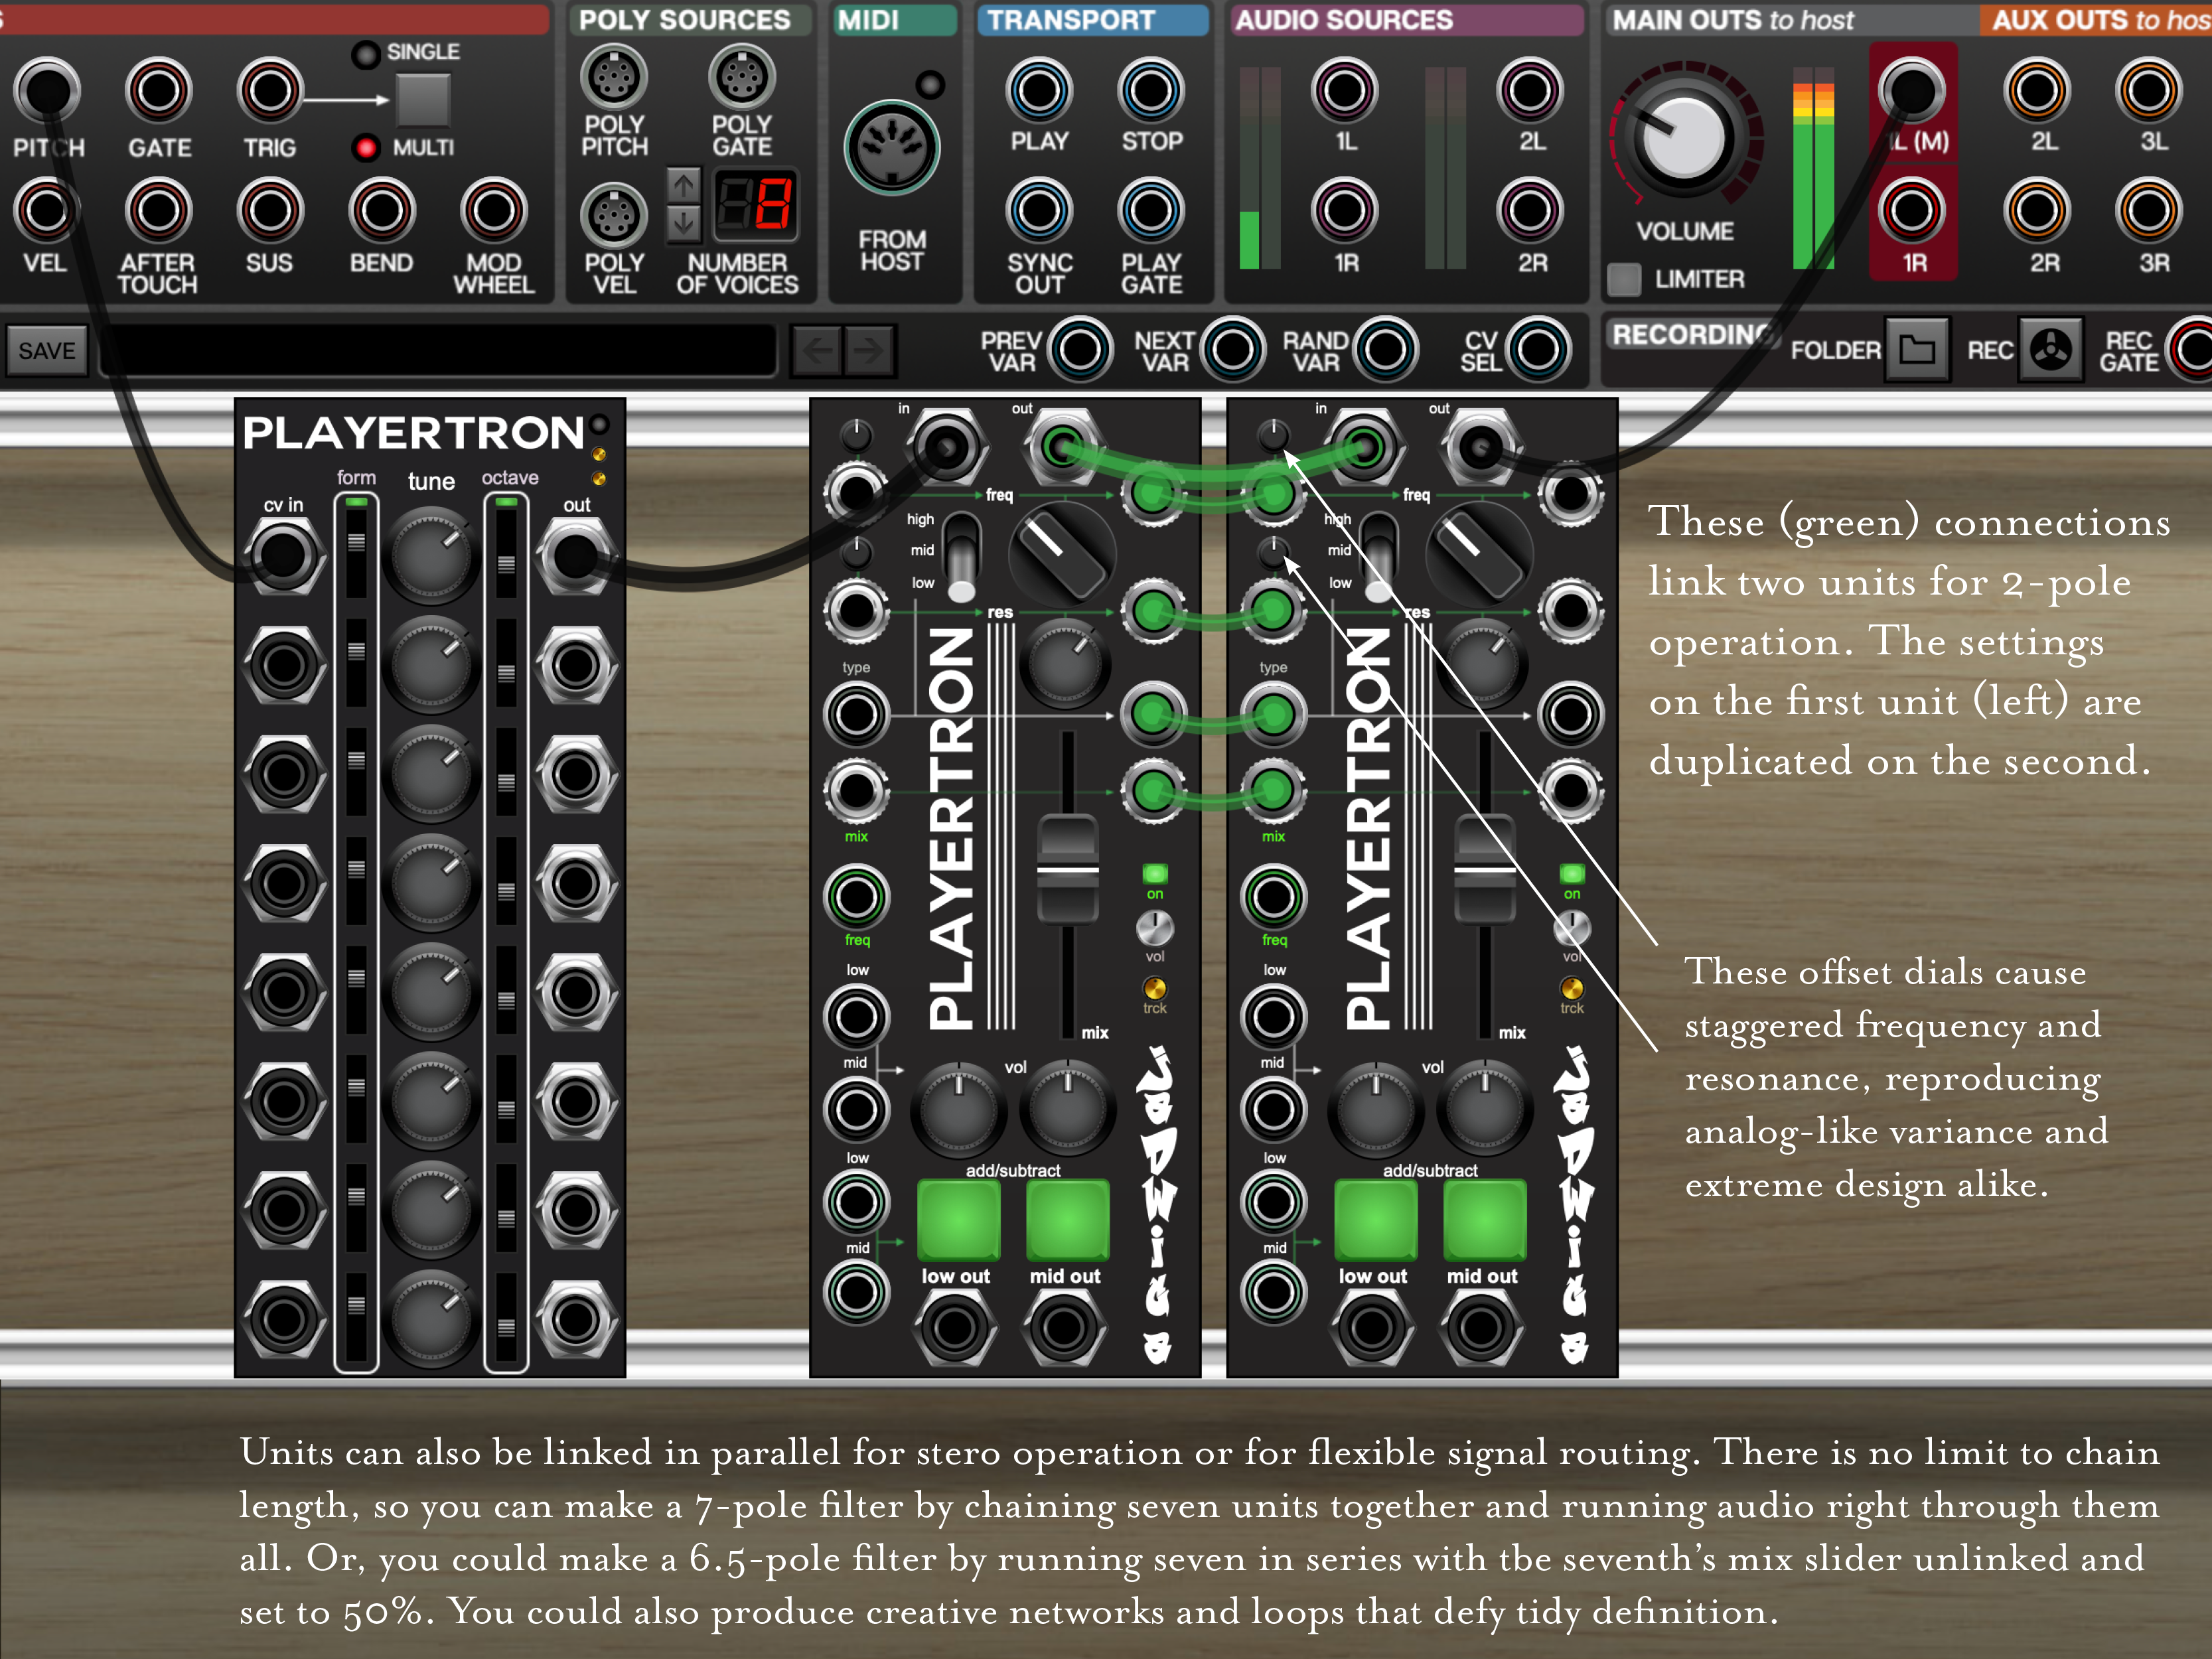Increase number of voices with up arrow

point(683,185)
